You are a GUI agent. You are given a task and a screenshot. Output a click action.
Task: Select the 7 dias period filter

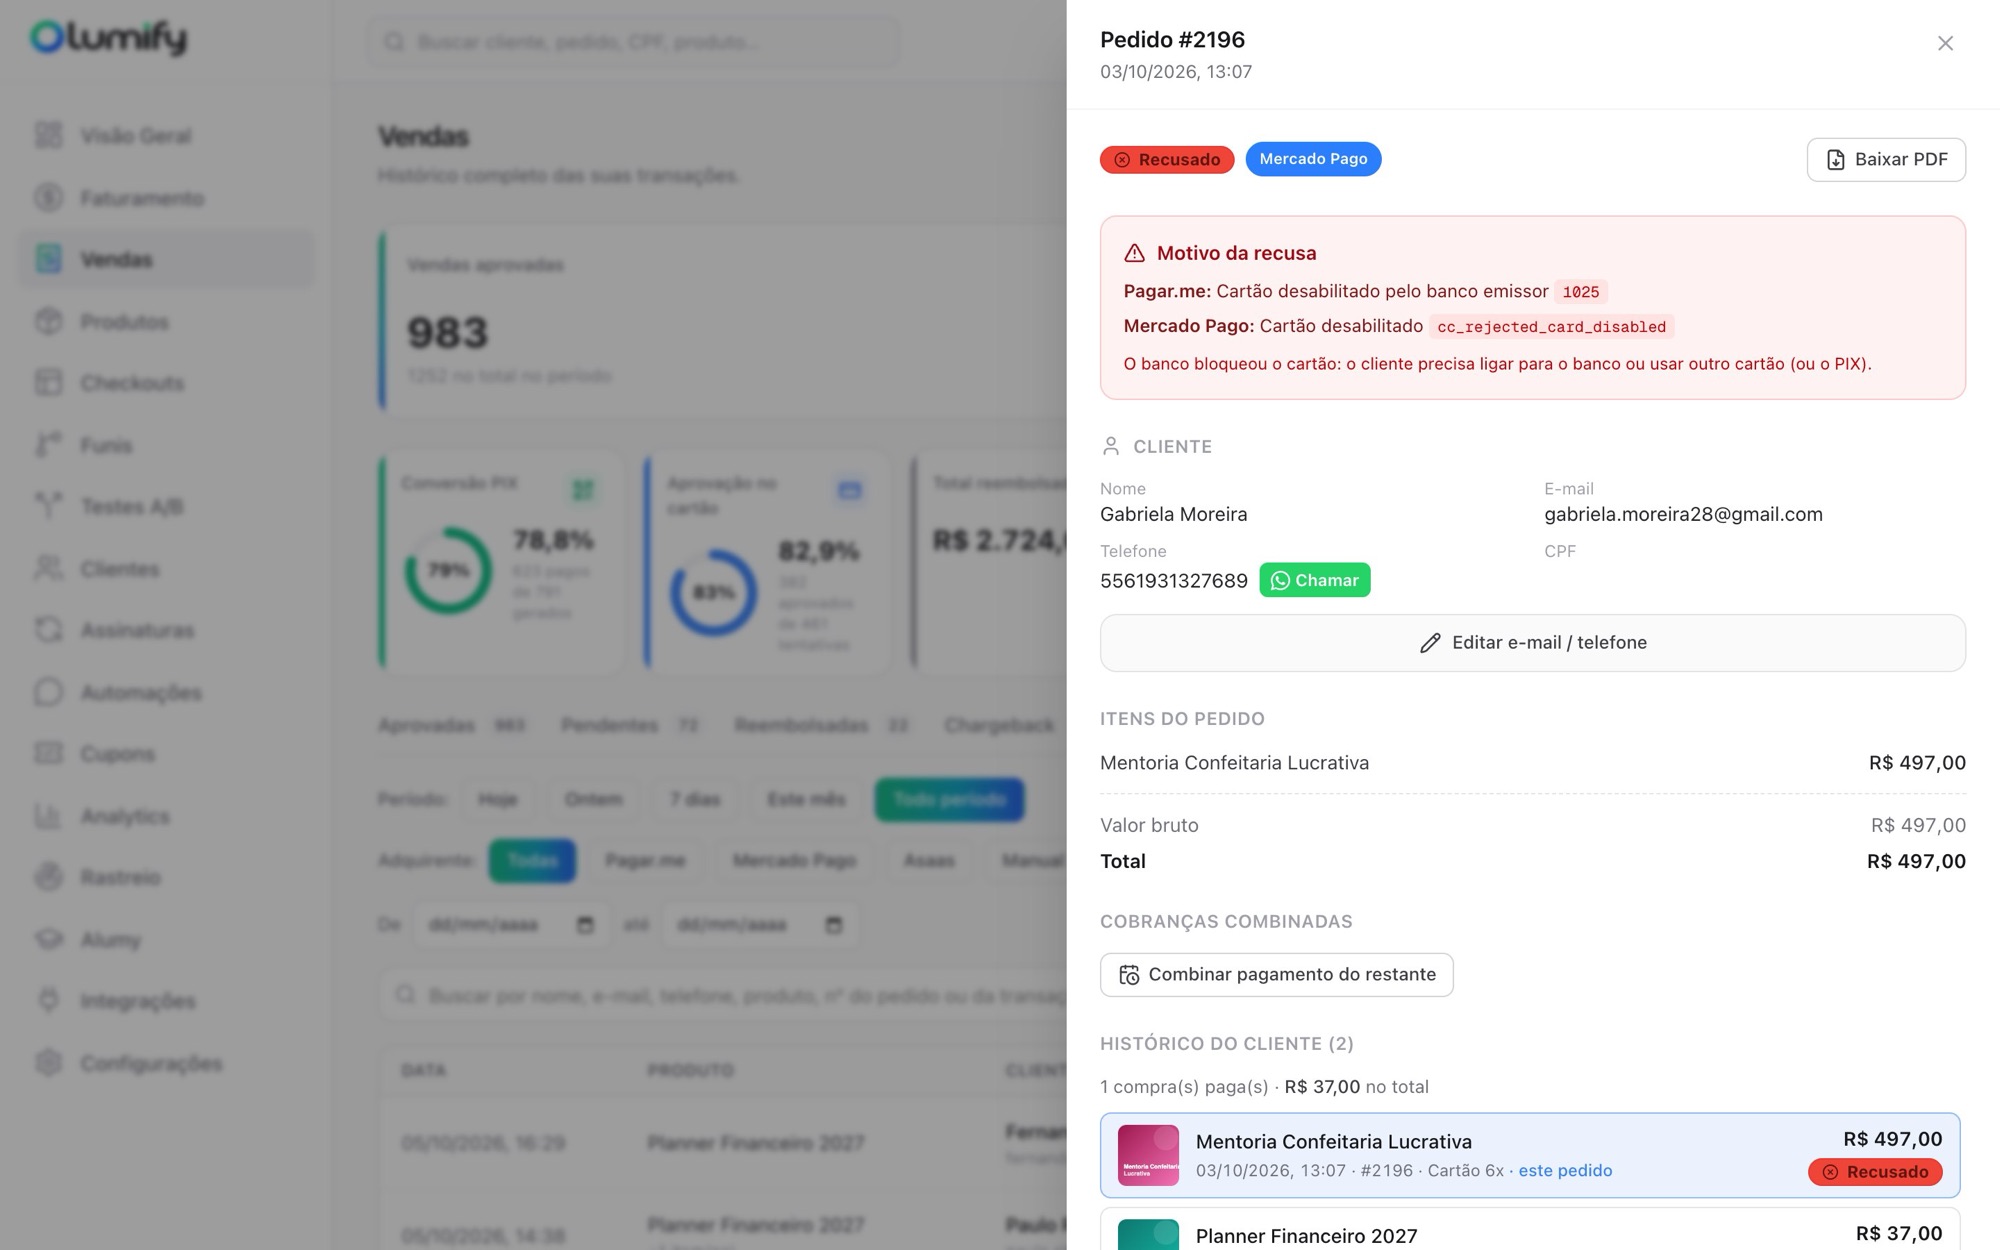click(x=694, y=800)
